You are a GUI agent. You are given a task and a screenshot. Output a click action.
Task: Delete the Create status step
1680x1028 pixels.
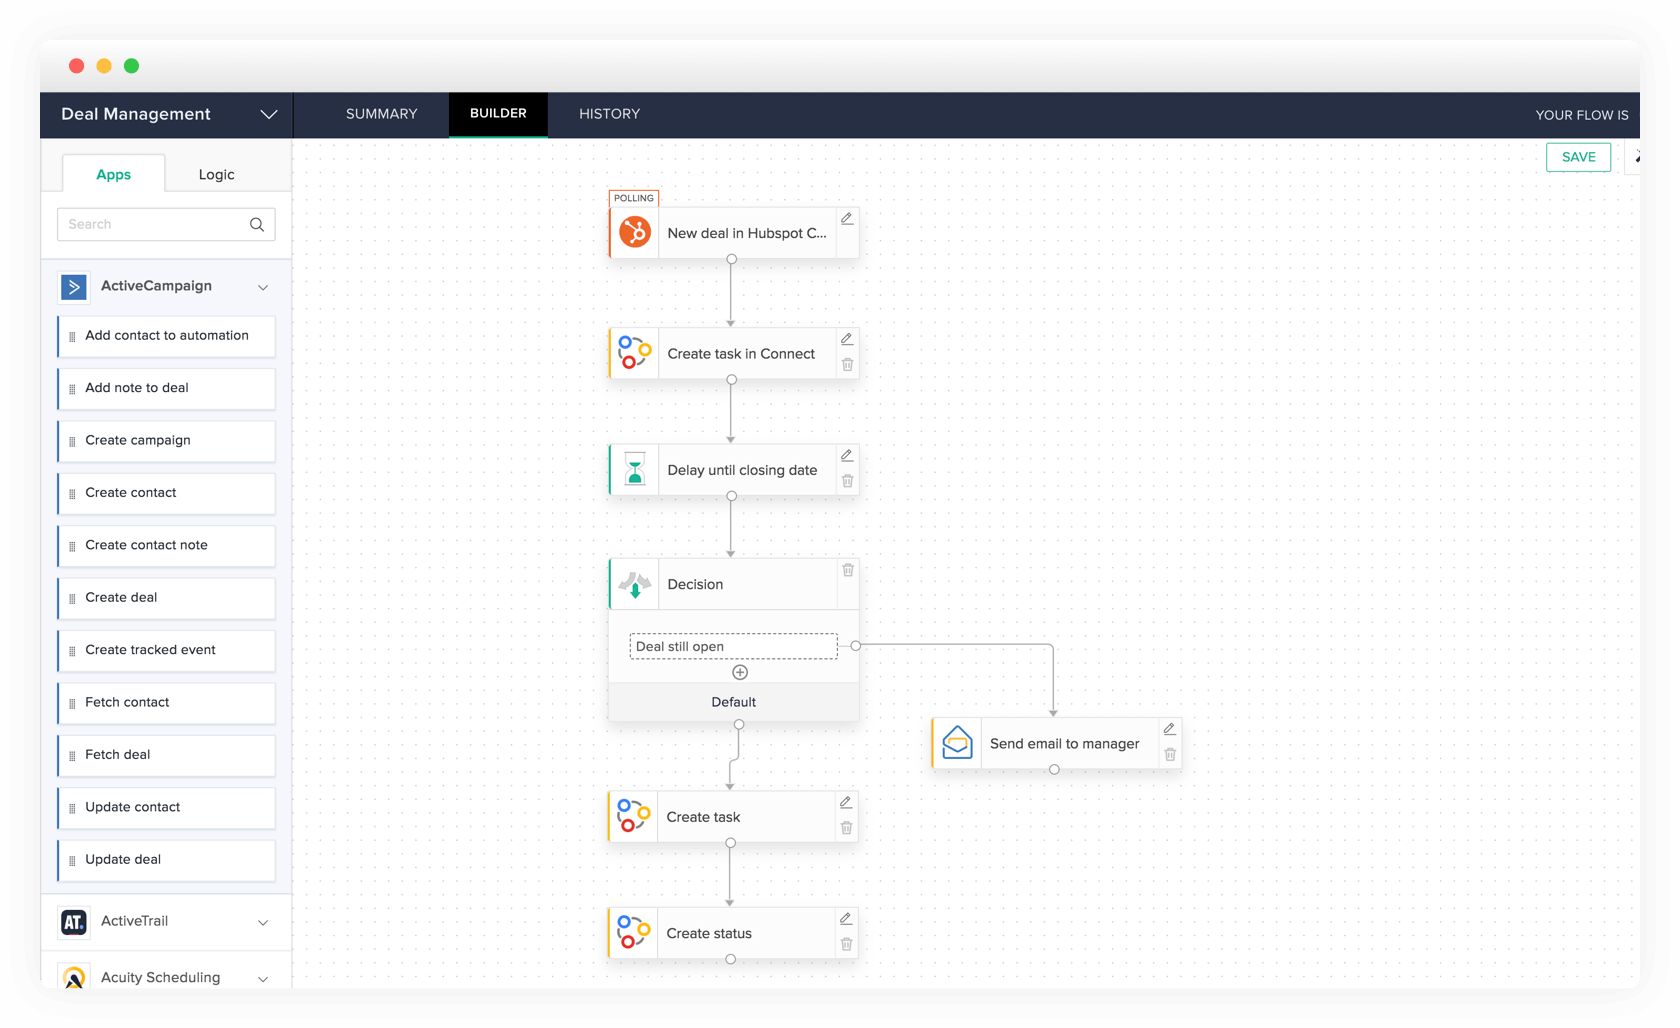click(x=846, y=944)
